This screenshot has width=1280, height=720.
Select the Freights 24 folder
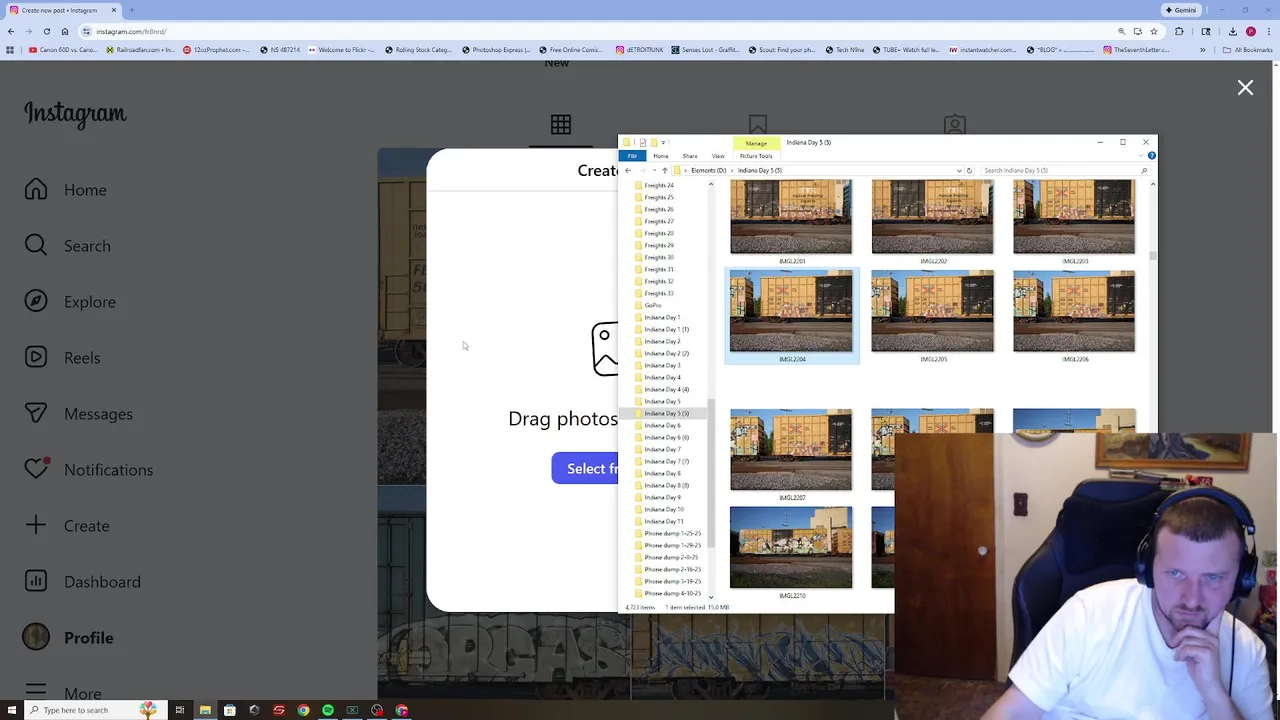point(659,185)
